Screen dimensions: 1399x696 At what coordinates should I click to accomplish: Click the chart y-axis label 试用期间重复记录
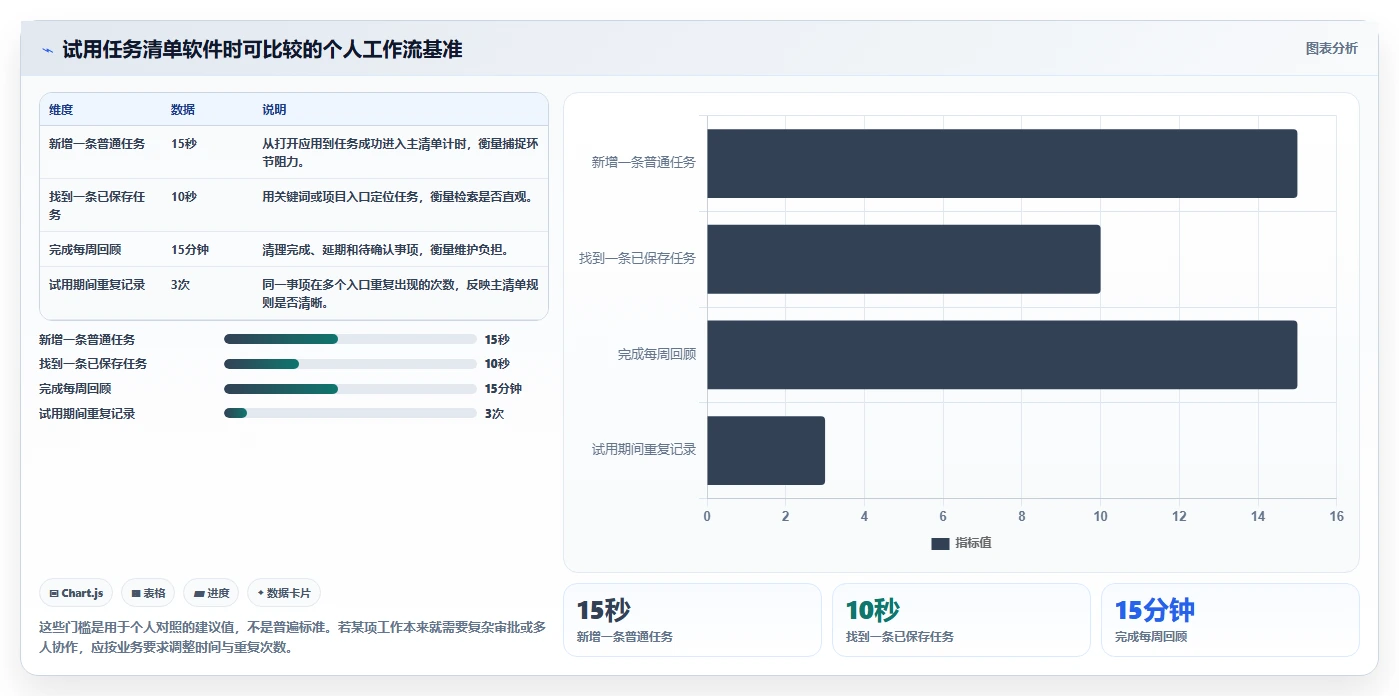(x=644, y=450)
